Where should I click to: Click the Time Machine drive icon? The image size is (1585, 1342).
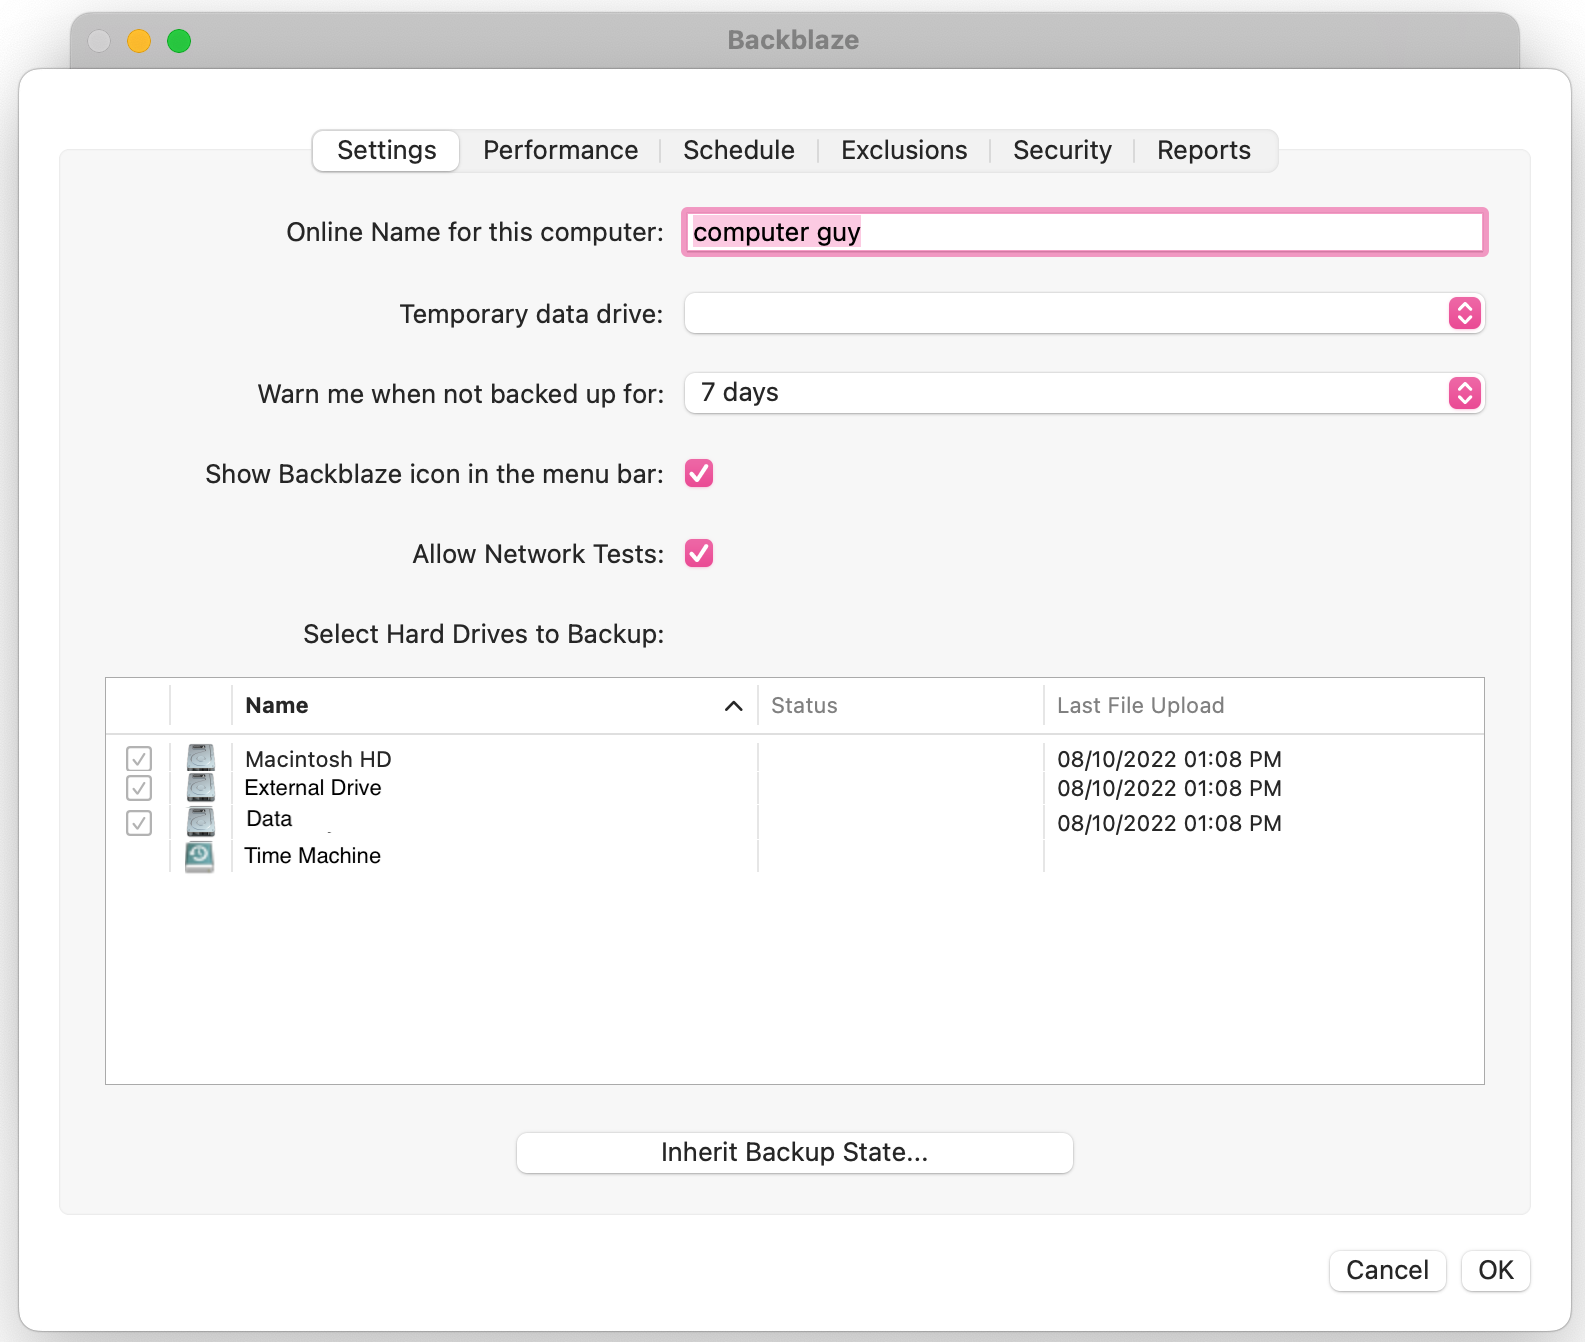[200, 856]
